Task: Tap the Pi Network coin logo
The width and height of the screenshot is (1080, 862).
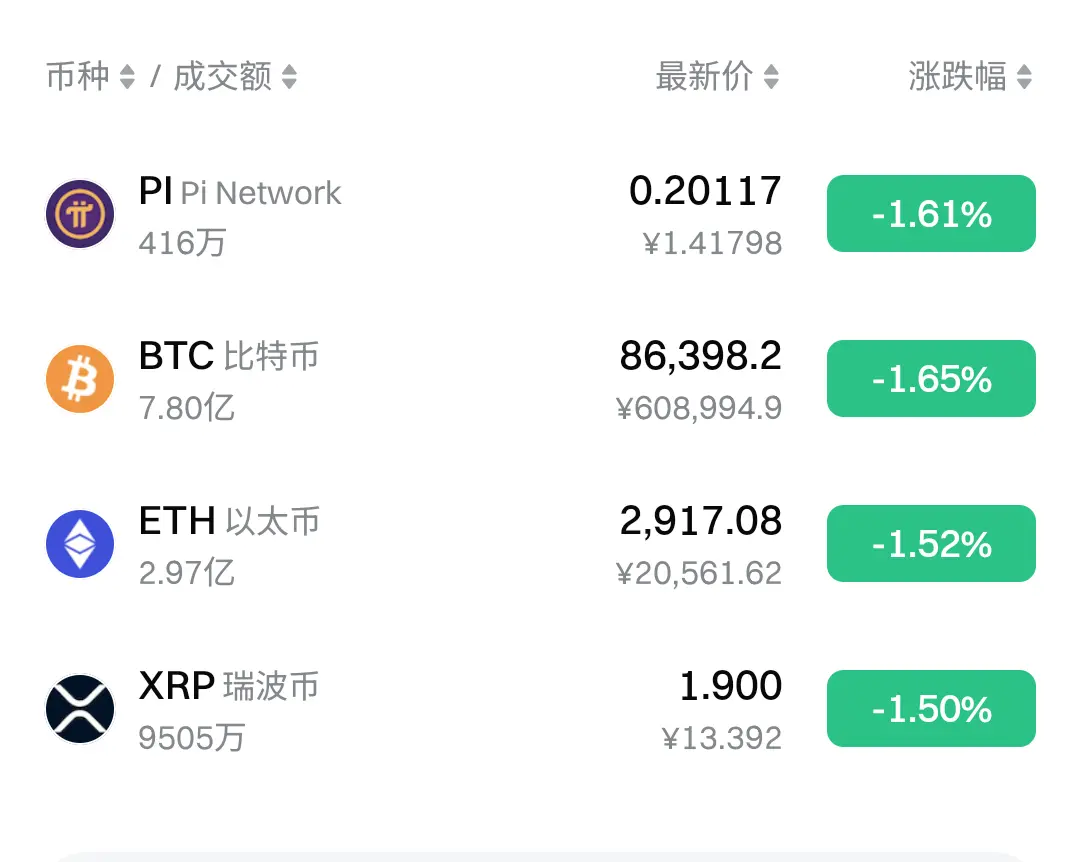Action: (x=80, y=214)
